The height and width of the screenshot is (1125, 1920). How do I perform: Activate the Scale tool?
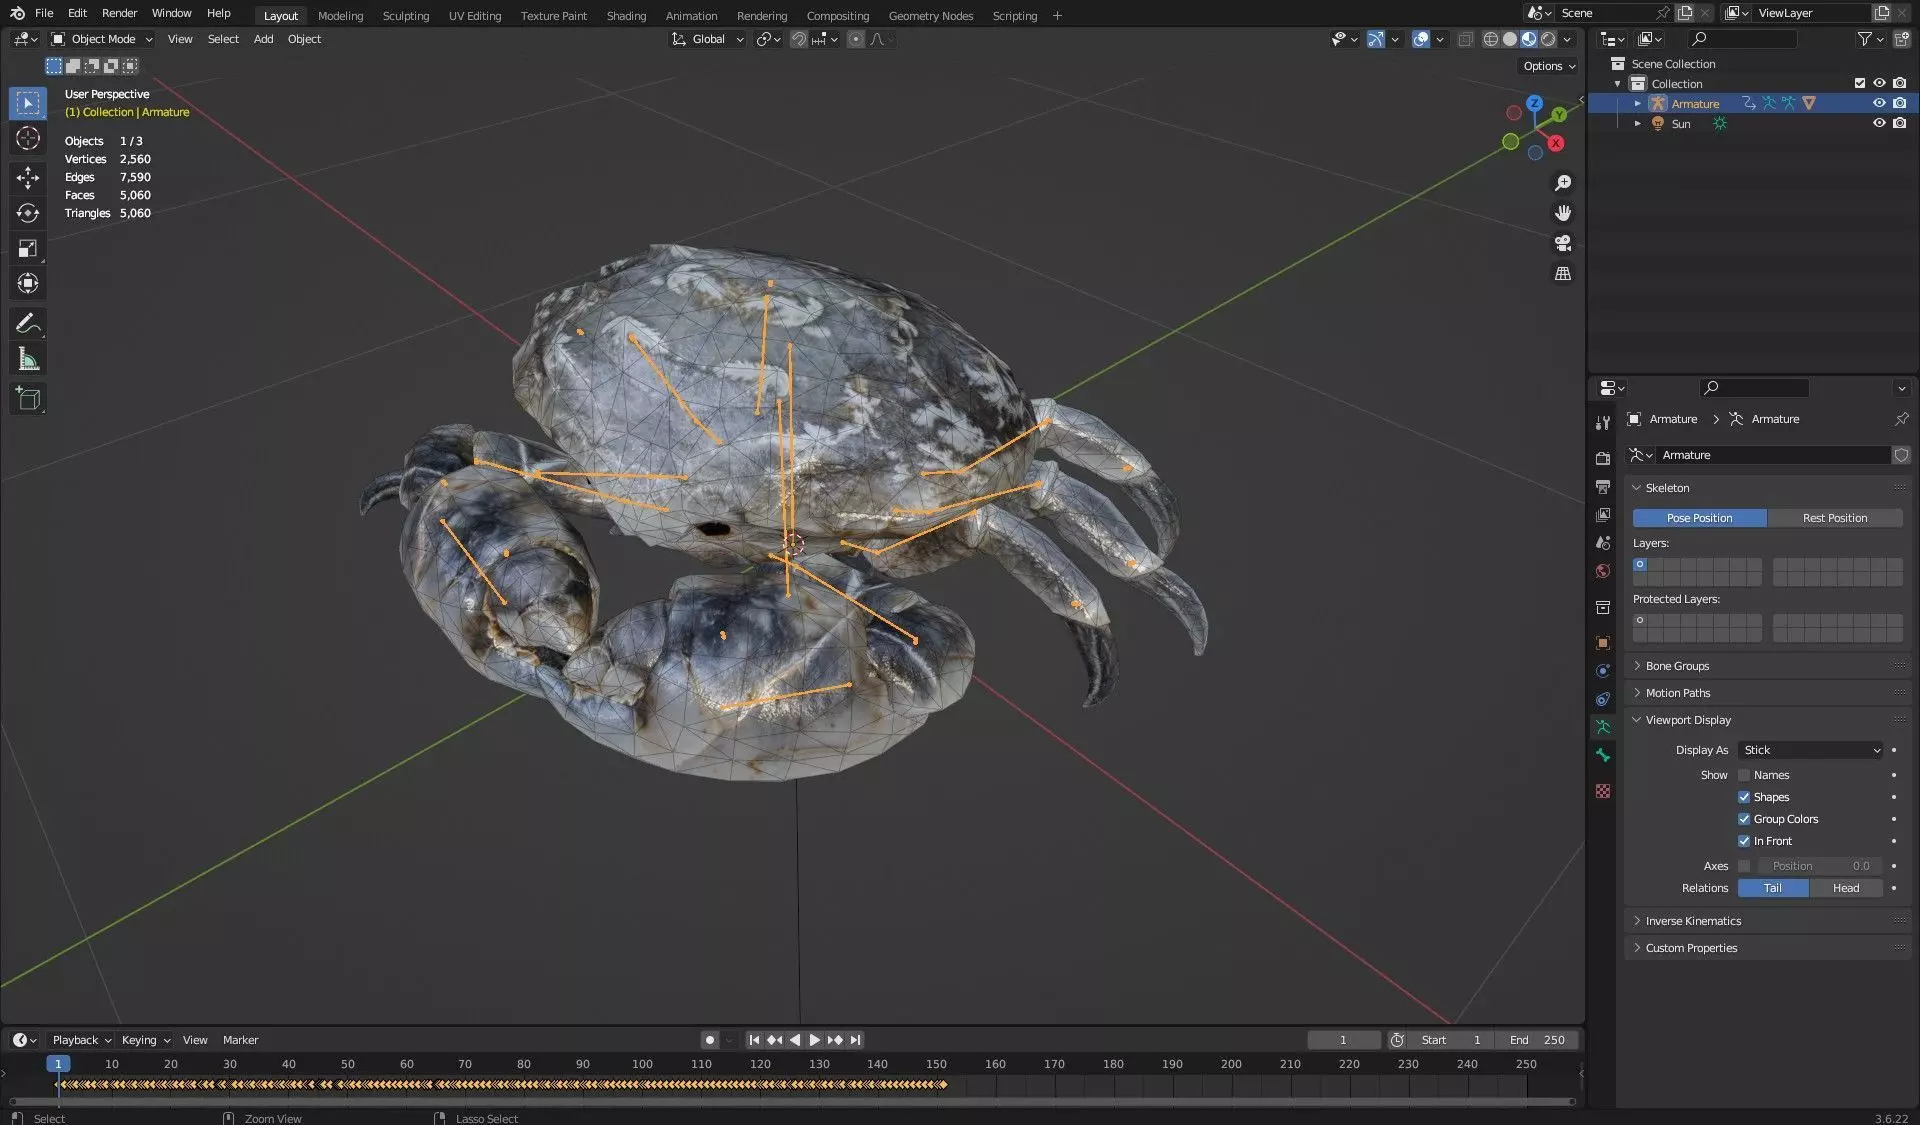tap(28, 248)
